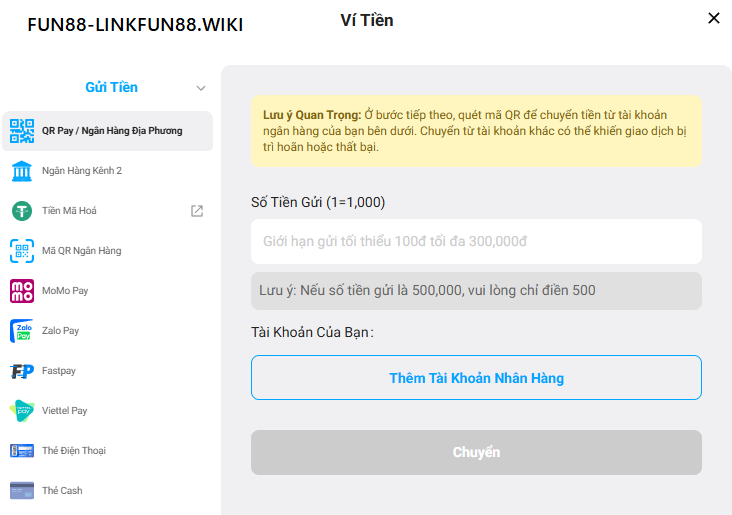Click the Thẻ Điện Thoại card icon
This screenshot has width=732, height=515.
click(22, 451)
